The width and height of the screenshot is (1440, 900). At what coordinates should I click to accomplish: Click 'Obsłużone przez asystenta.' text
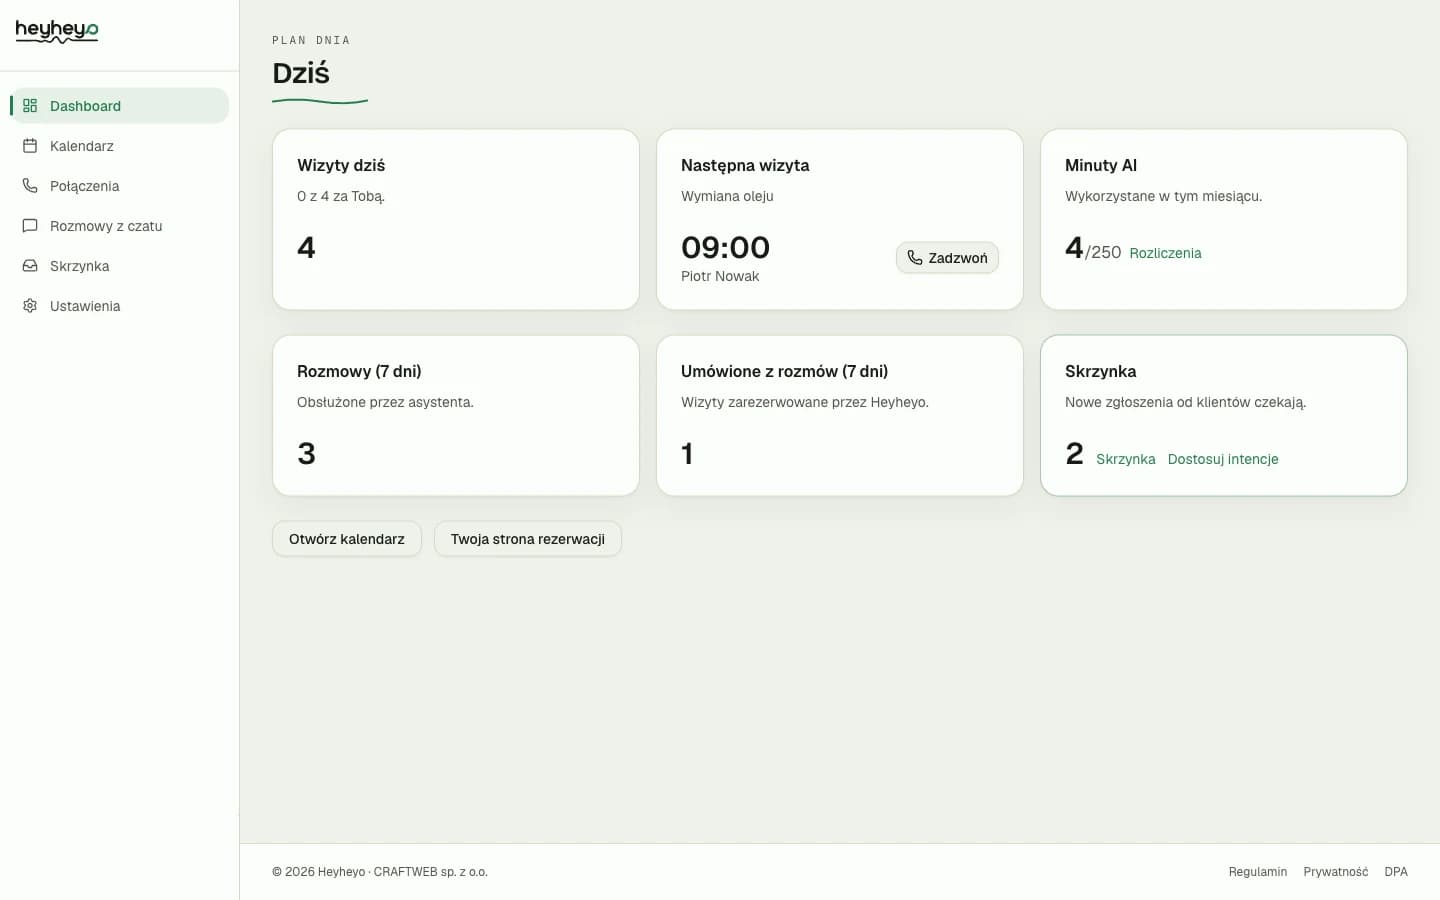[385, 402]
